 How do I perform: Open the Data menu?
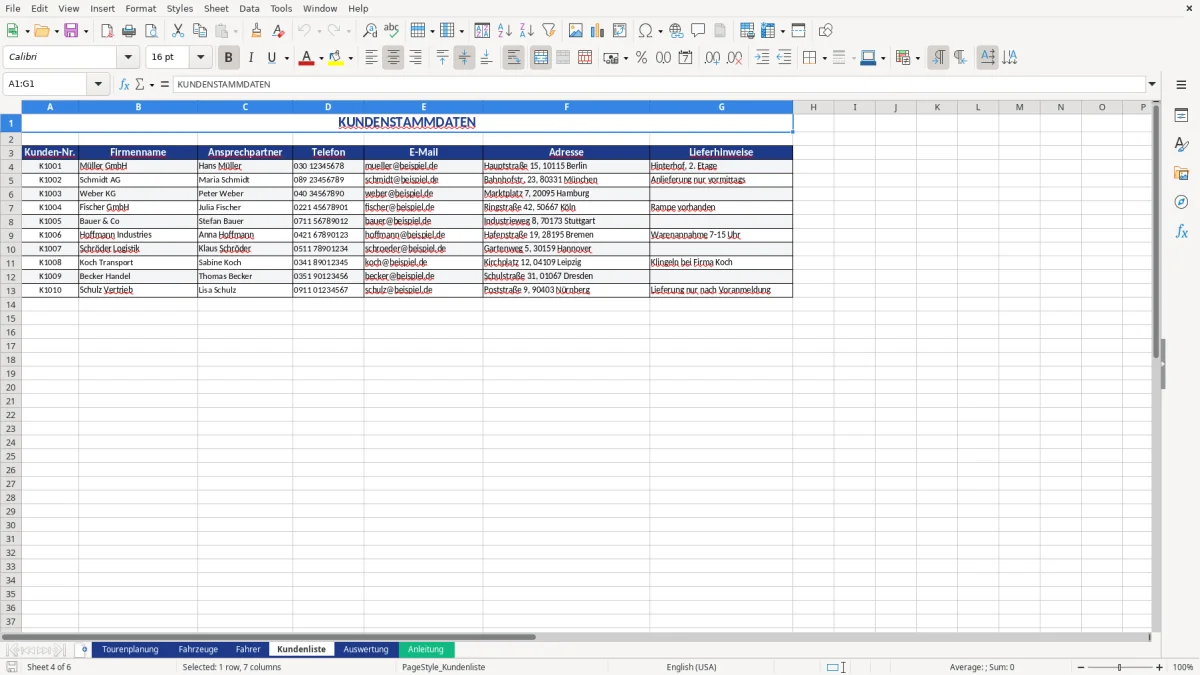[x=248, y=8]
